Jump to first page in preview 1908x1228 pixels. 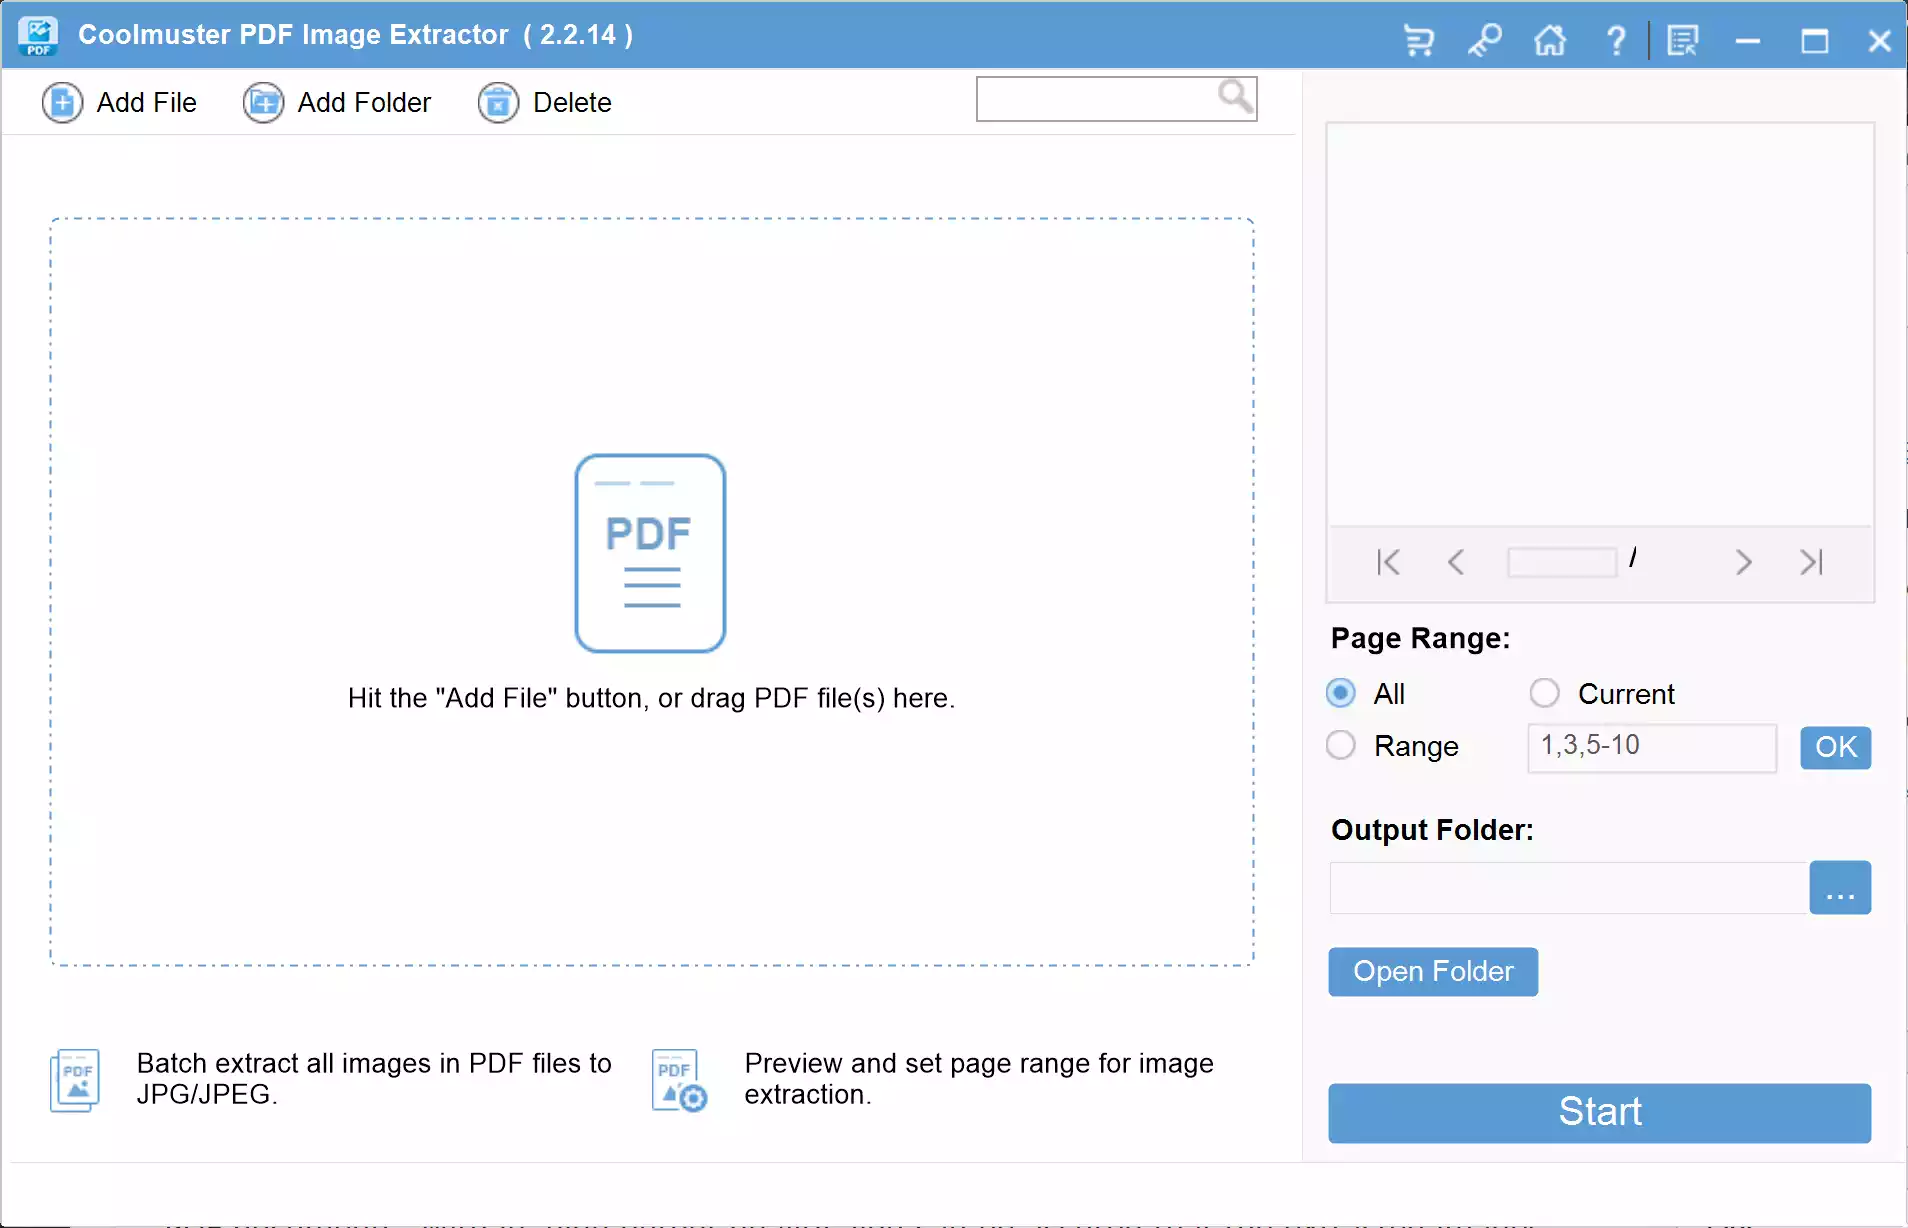[x=1388, y=562]
